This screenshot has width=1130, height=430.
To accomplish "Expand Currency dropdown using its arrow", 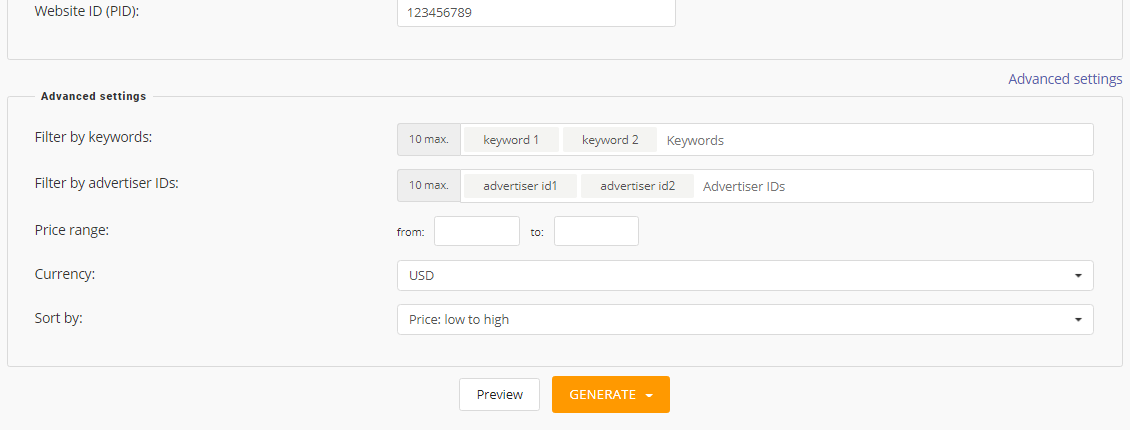I will [x=1078, y=276].
